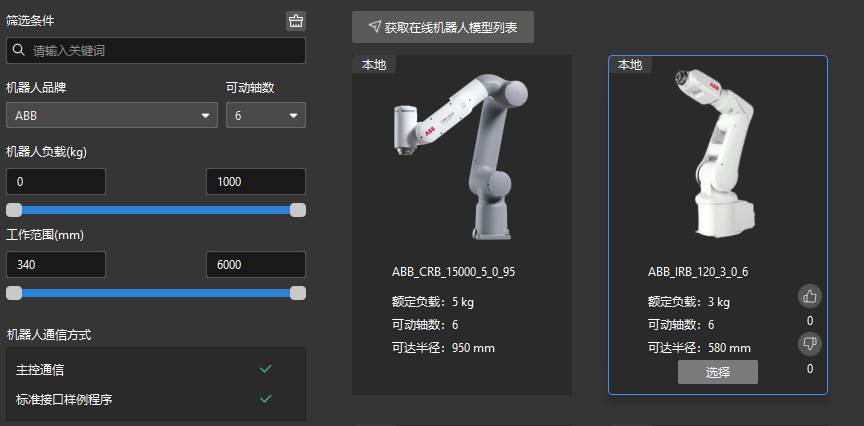Screen dimensions: 864x426
Task: Click 本地 tag on ABB_CRB_15000 card
Action: tap(374, 64)
